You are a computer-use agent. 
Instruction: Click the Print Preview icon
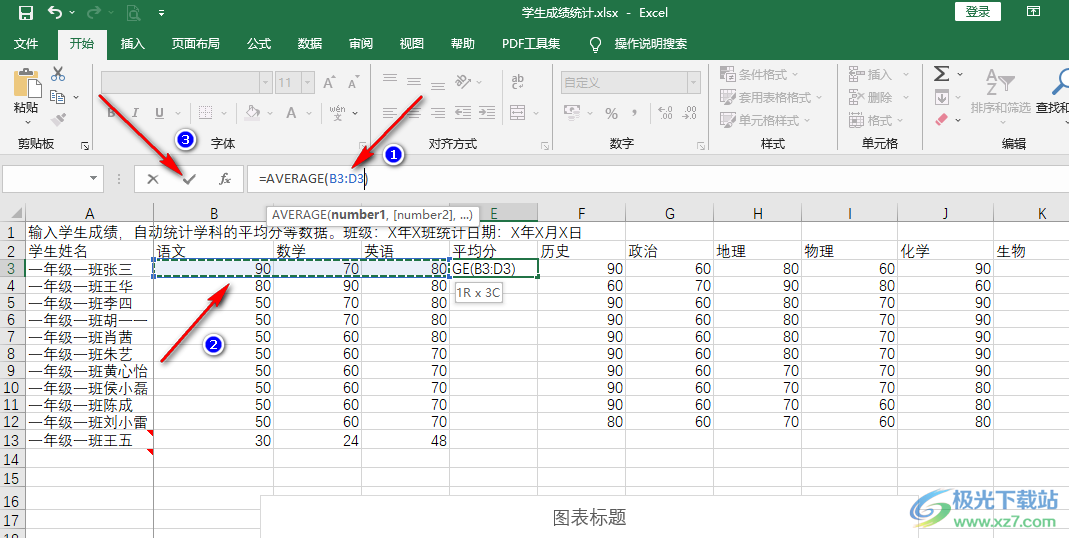(133, 12)
